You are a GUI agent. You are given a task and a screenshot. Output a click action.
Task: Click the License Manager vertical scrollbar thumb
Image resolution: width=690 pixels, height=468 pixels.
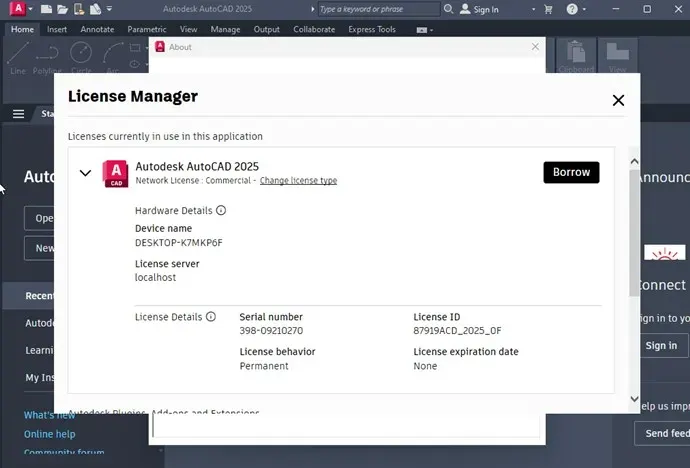point(634,233)
